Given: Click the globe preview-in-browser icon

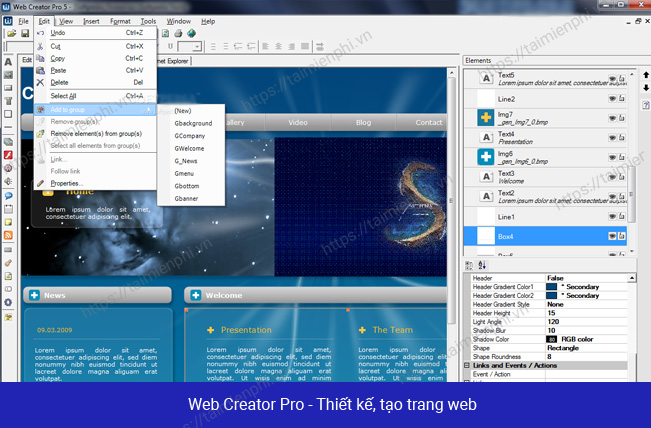Looking at the screenshot, I should (191, 33).
